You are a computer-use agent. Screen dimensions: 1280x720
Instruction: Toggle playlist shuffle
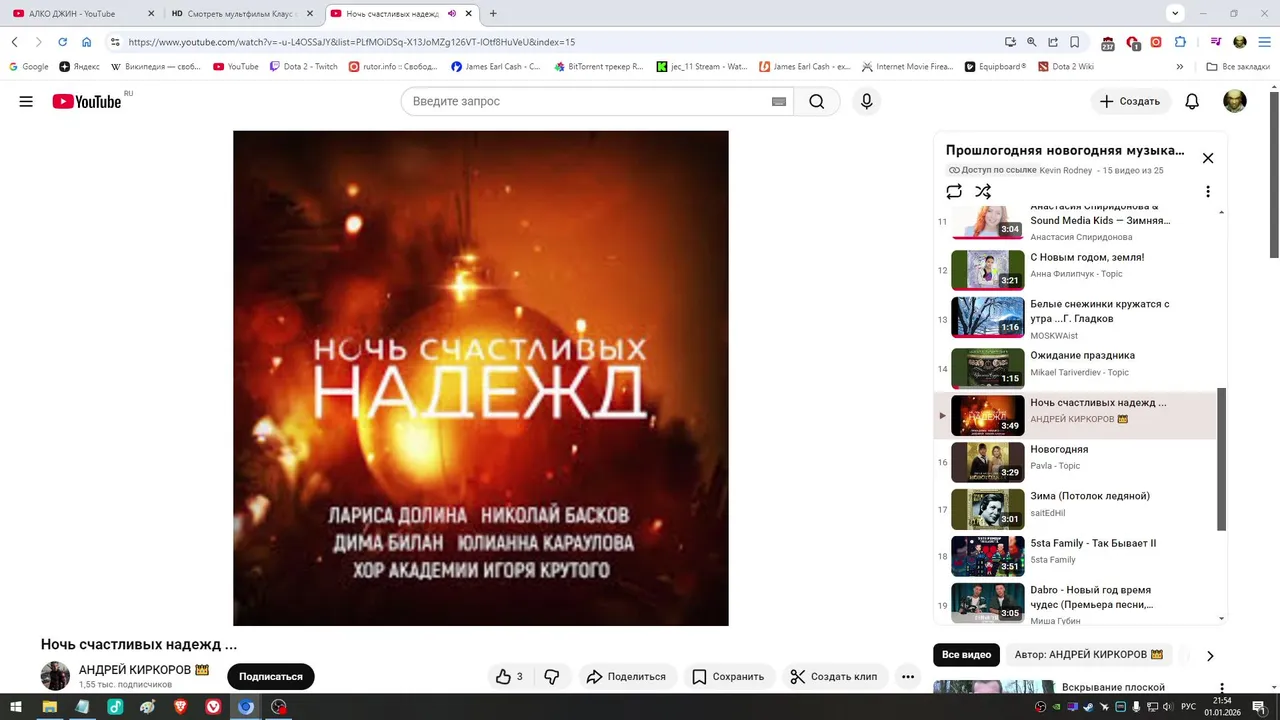pyautogui.click(x=983, y=191)
